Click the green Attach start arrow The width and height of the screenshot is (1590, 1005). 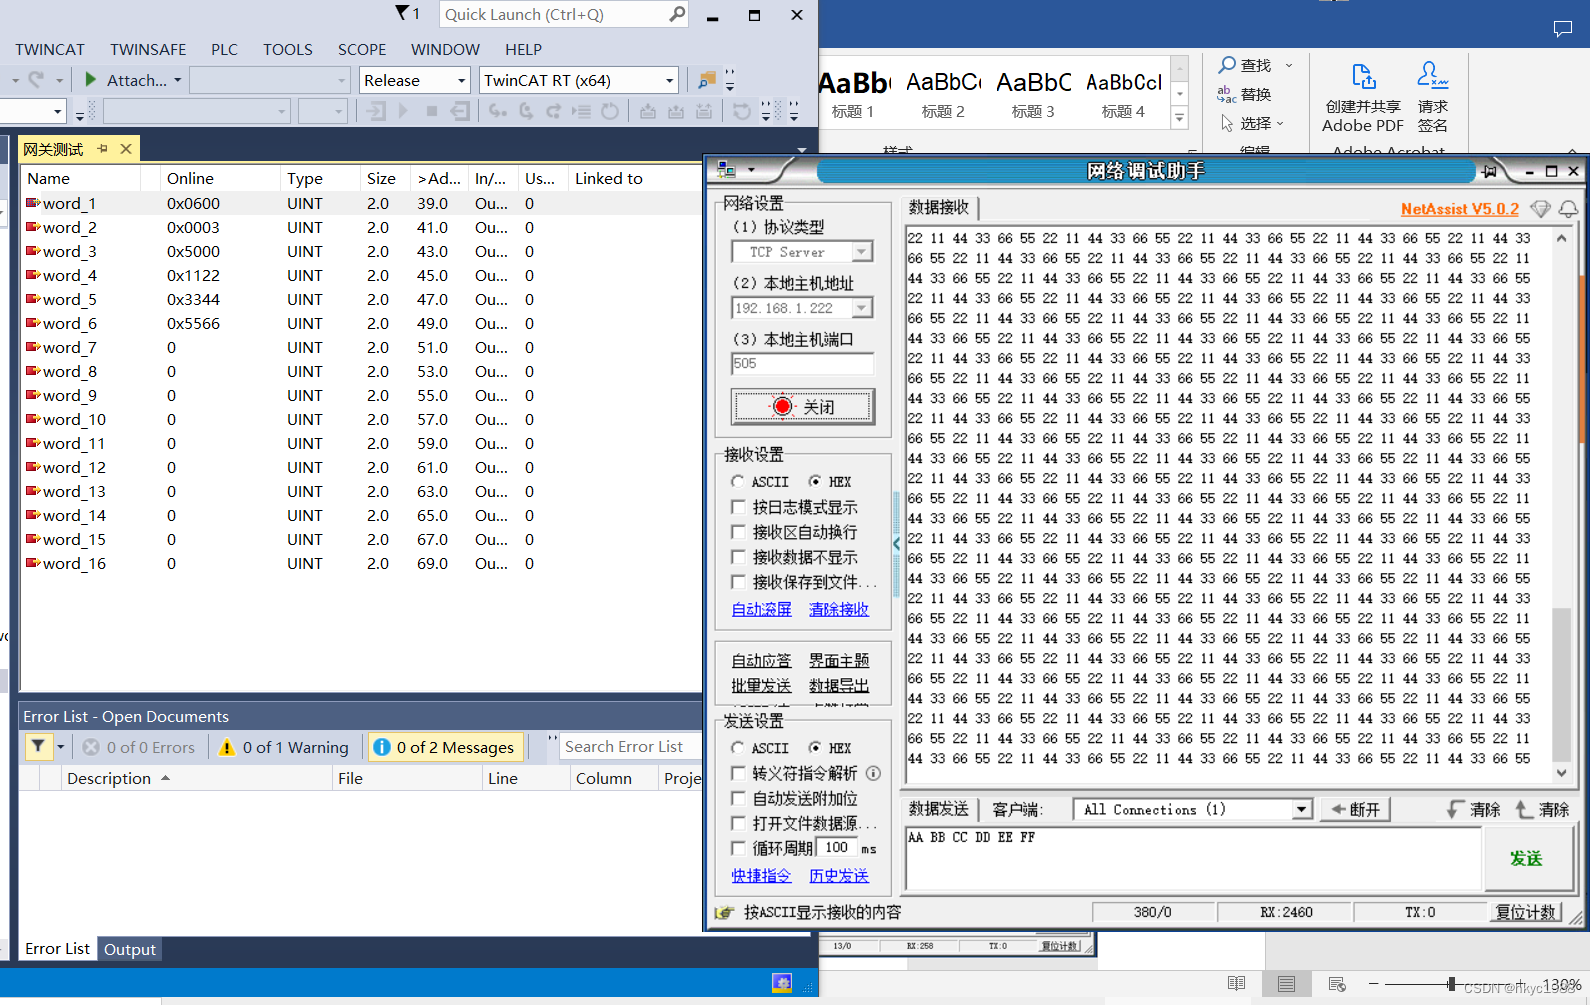[x=91, y=79]
